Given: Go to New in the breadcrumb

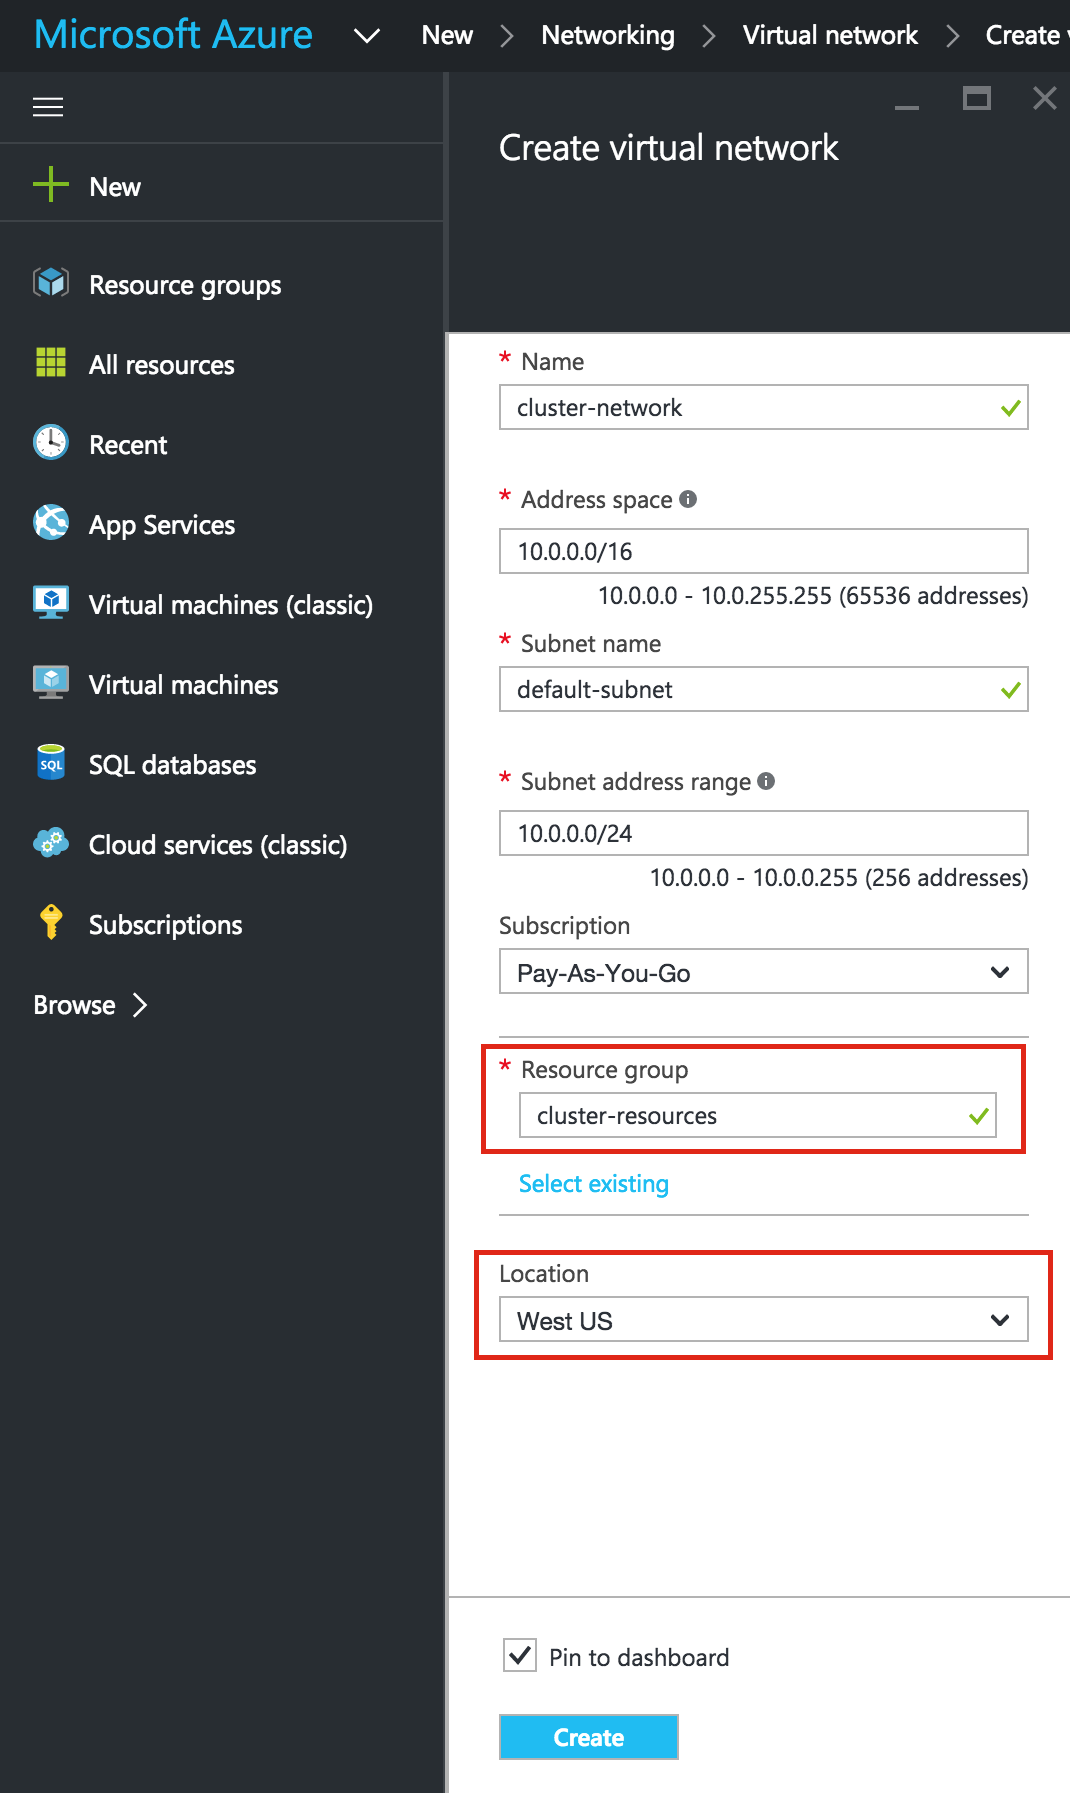Looking at the screenshot, I should [x=447, y=35].
